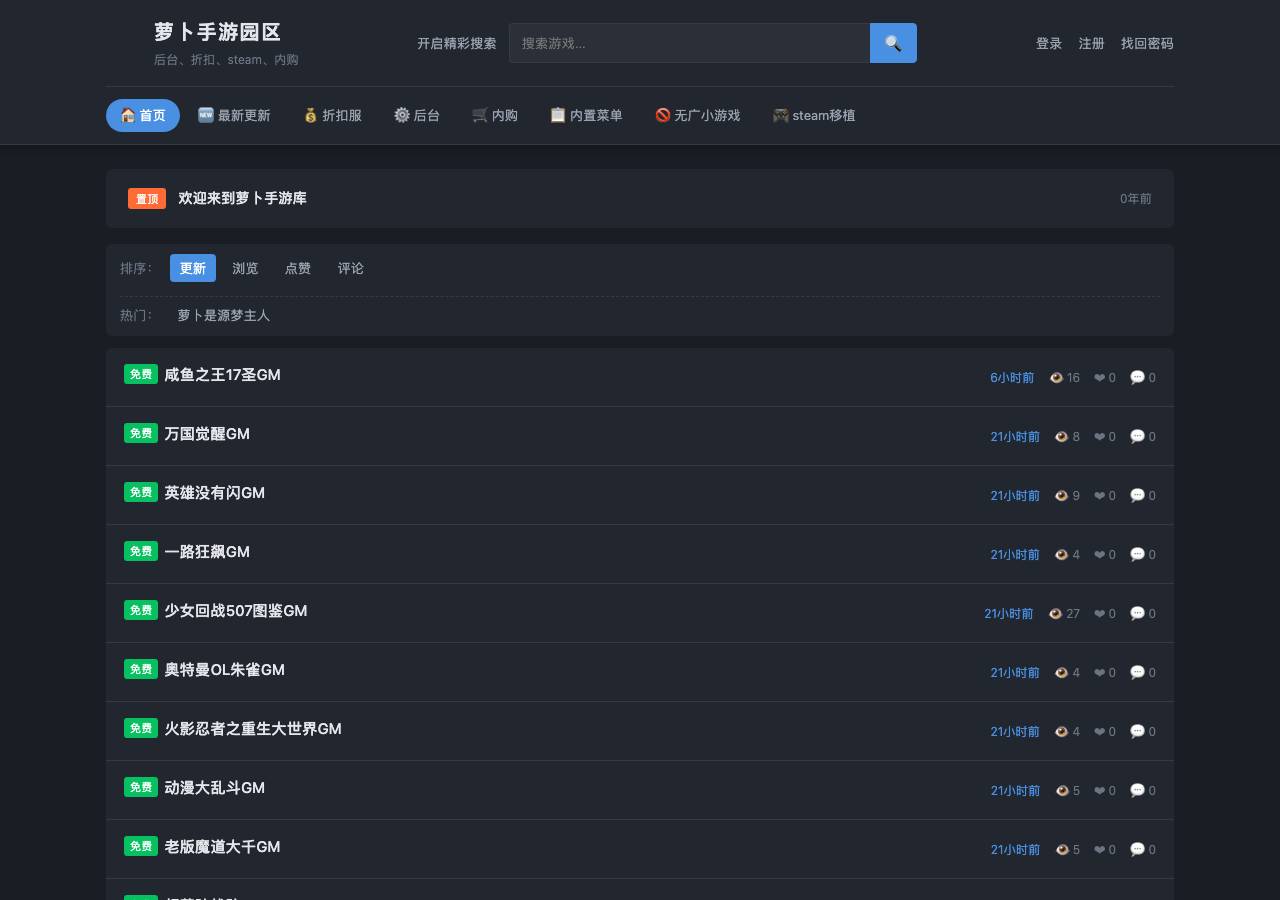This screenshot has height=900, width=1280.
Task: Open the 登录 link
Action: 1049,43
